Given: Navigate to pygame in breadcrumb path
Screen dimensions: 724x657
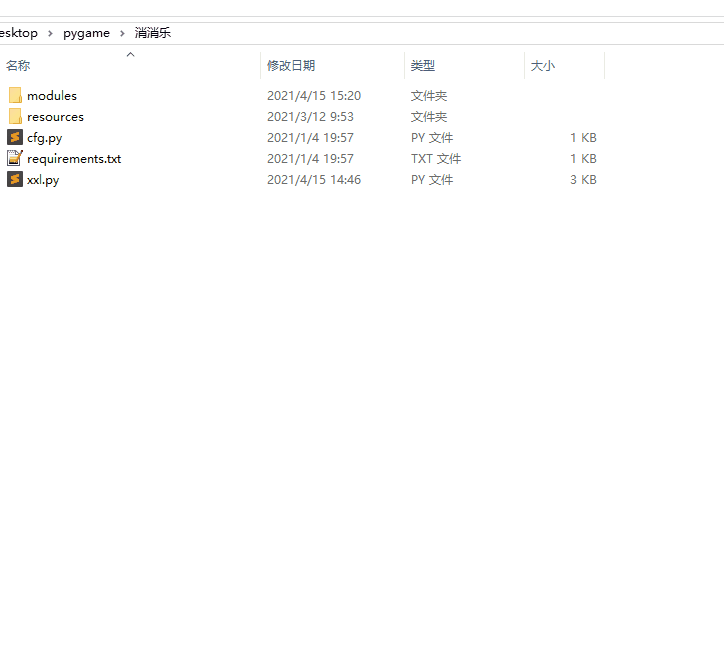Looking at the screenshot, I should (x=86, y=33).
